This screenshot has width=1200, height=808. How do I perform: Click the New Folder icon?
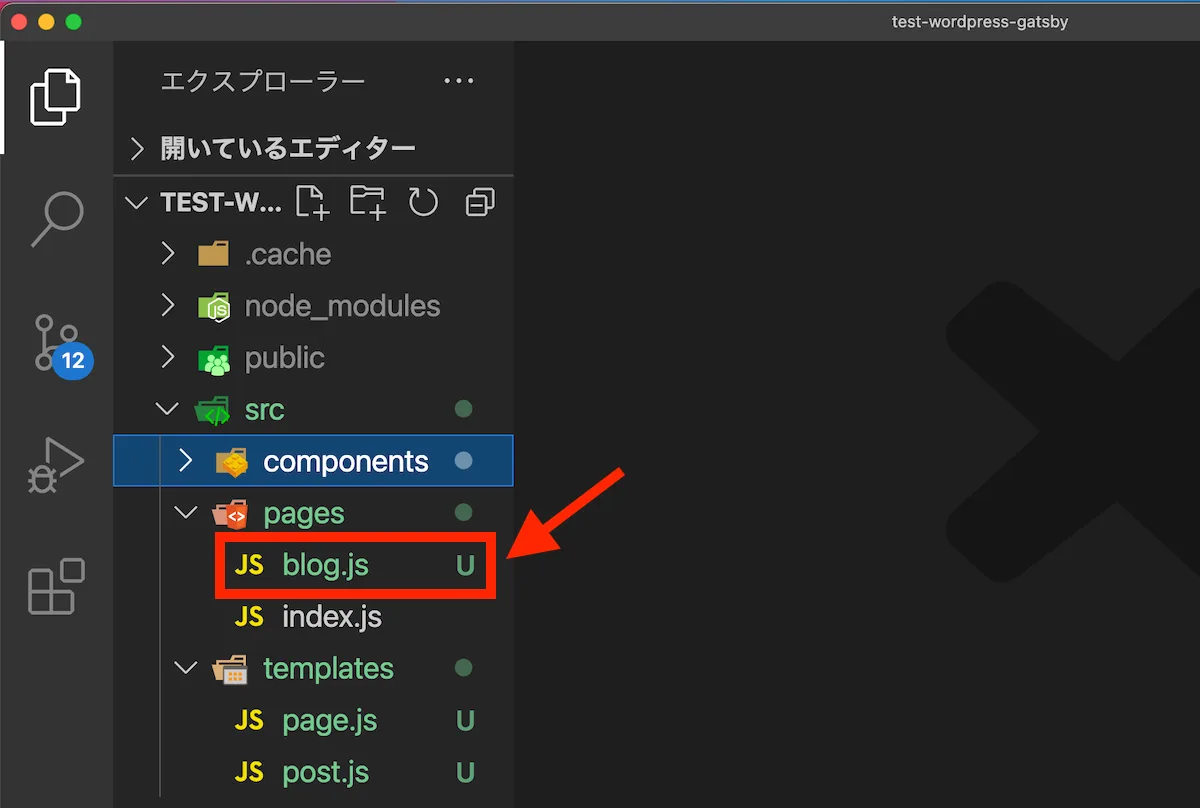368,202
